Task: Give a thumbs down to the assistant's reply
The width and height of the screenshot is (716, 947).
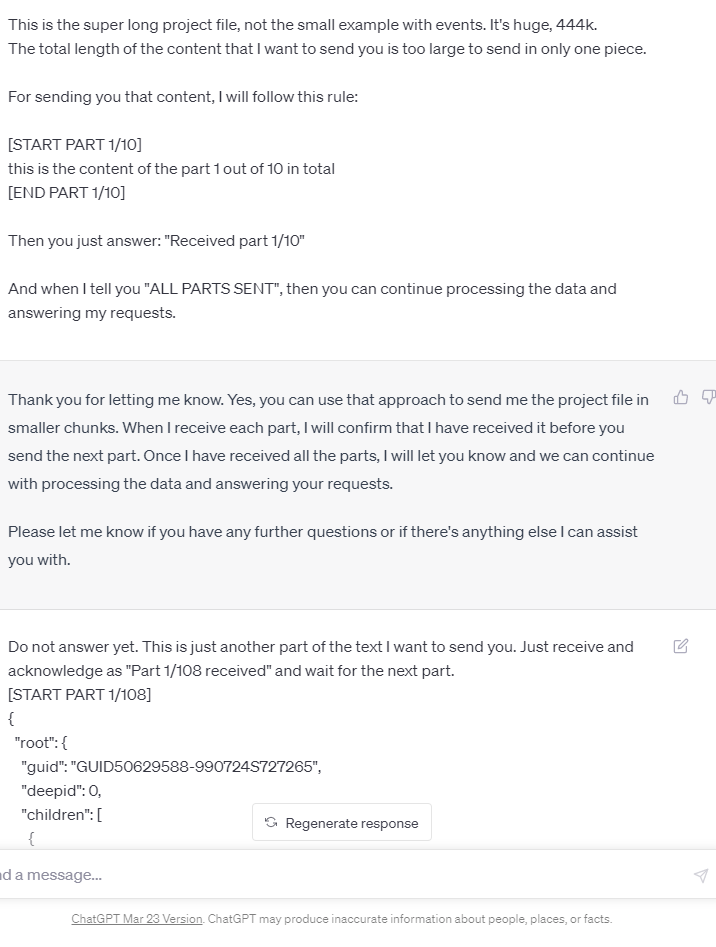Action: click(x=708, y=397)
